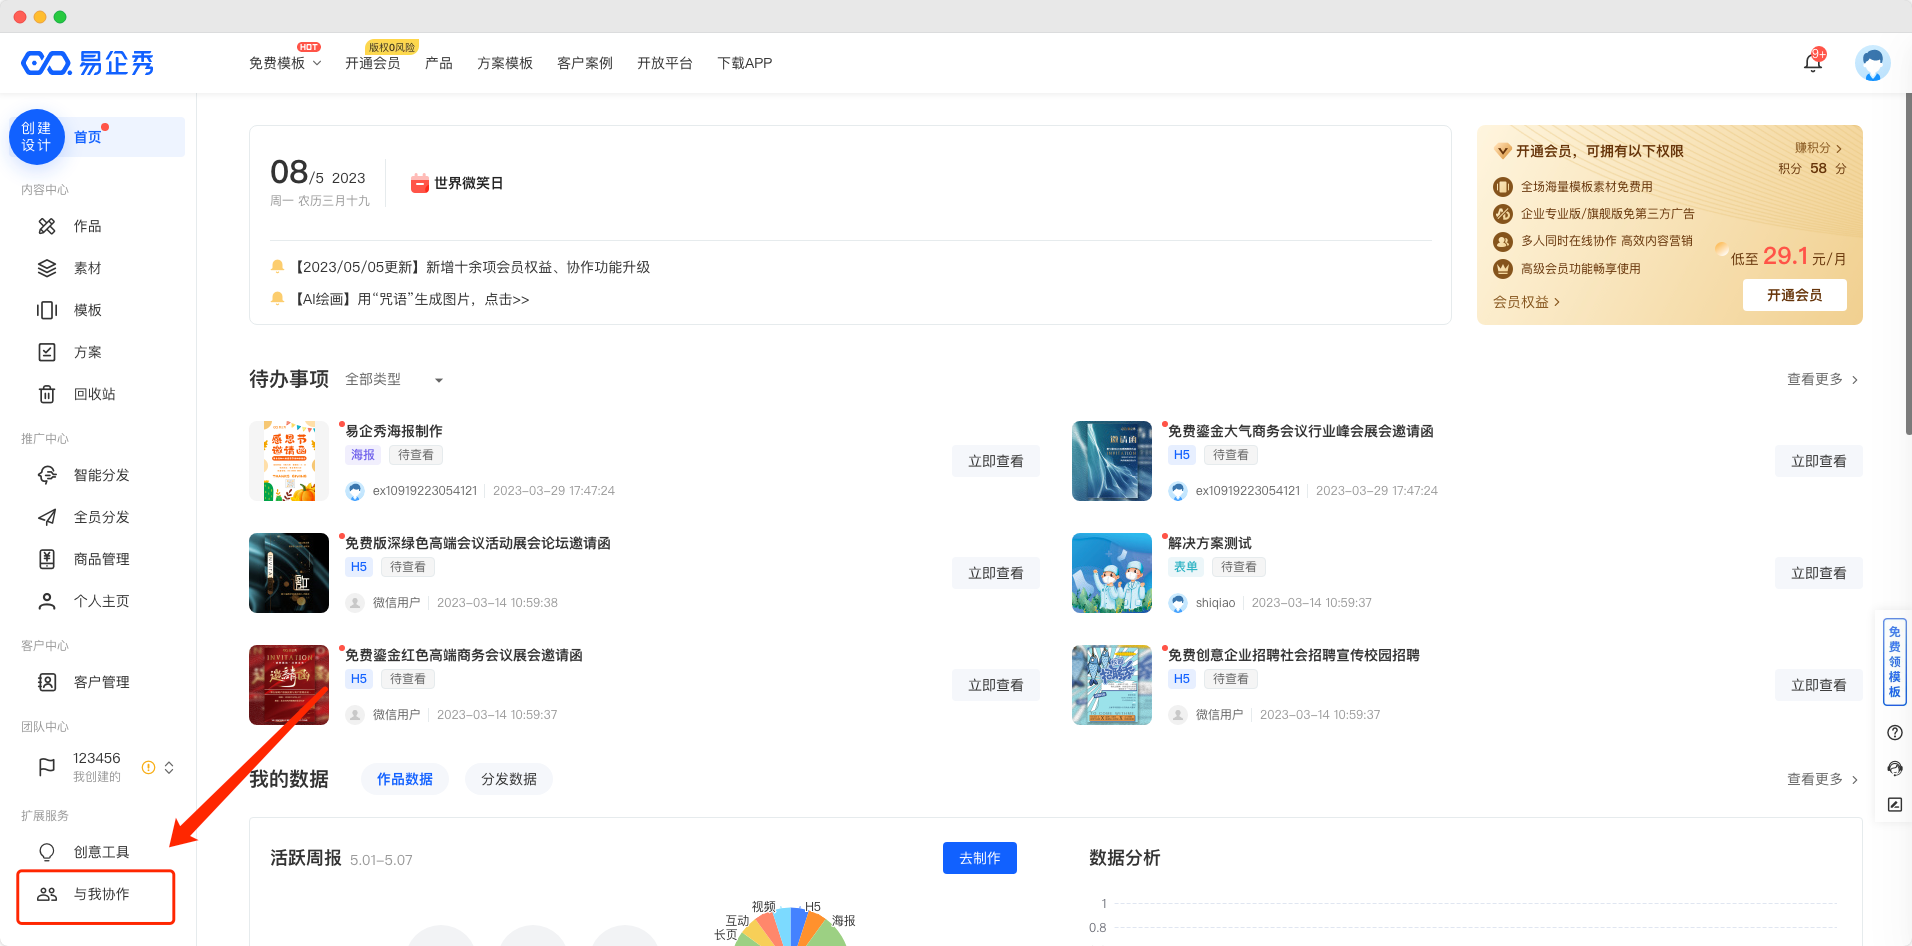Click 立即查看 for 免费鎏金红色高端商务会议
This screenshot has width=1912, height=946.
996,685
